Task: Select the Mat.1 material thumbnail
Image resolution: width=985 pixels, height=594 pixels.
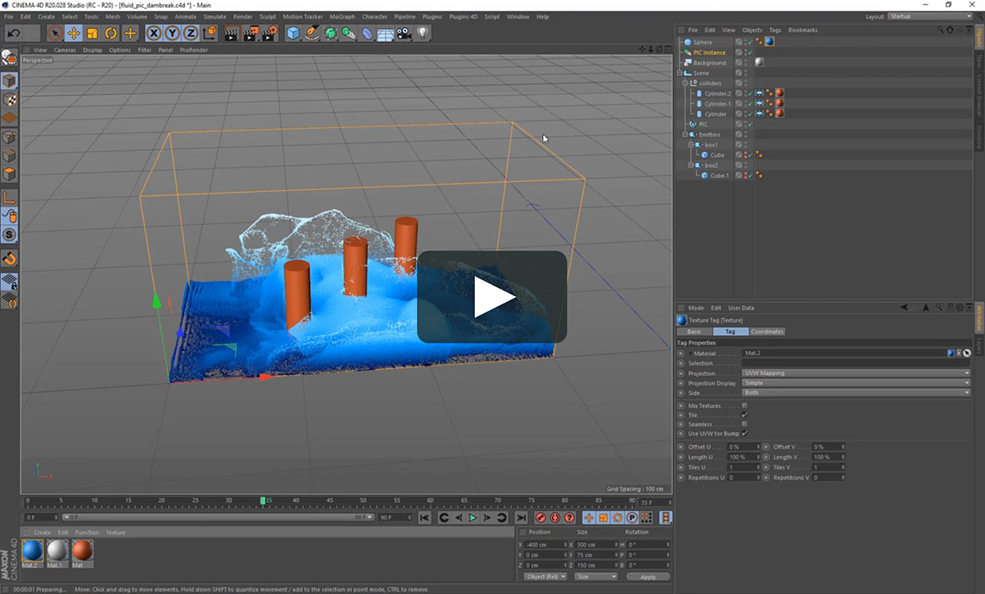Action: point(57,552)
